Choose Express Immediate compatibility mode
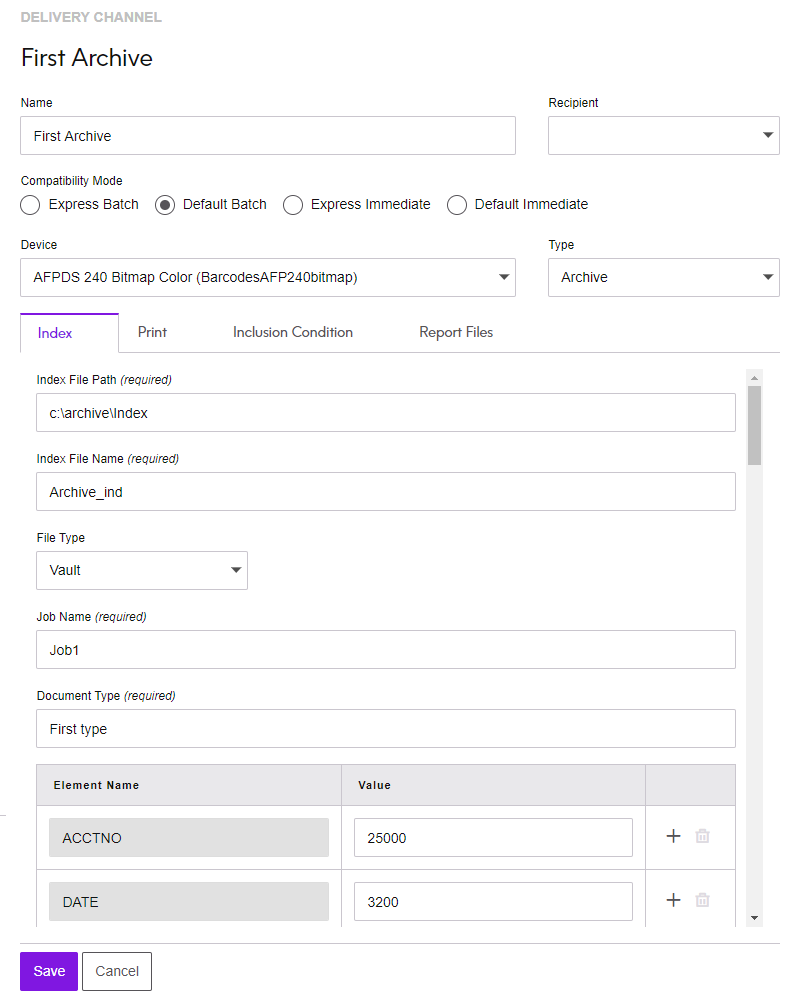810x1004 pixels. [x=293, y=205]
